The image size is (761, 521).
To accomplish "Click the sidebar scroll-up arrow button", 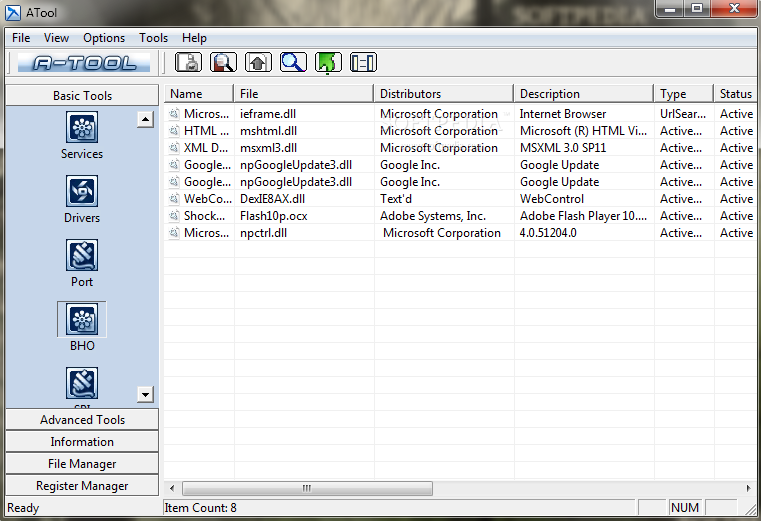I will pos(145,119).
